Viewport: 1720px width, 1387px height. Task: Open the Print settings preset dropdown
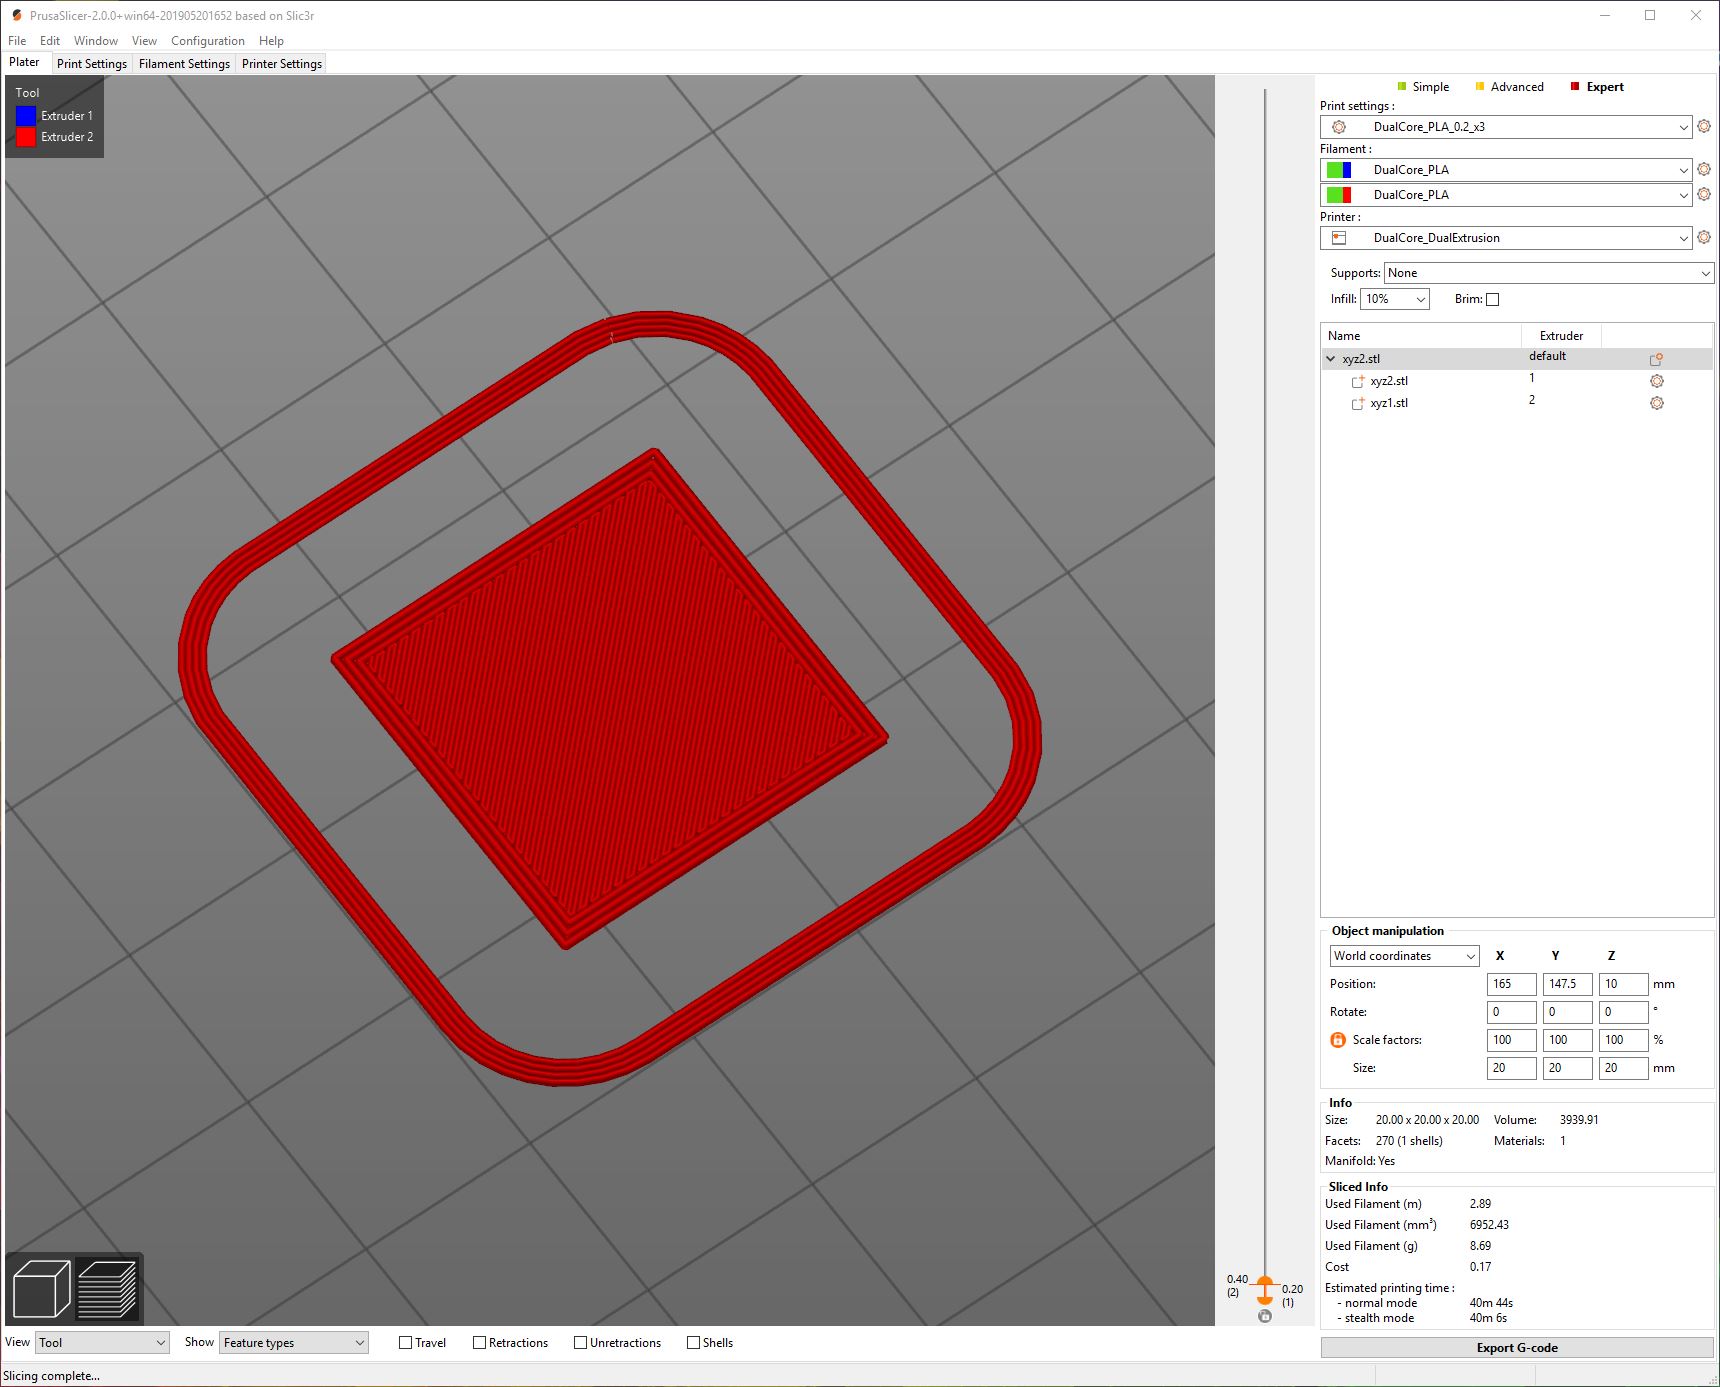pos(1506,127)
